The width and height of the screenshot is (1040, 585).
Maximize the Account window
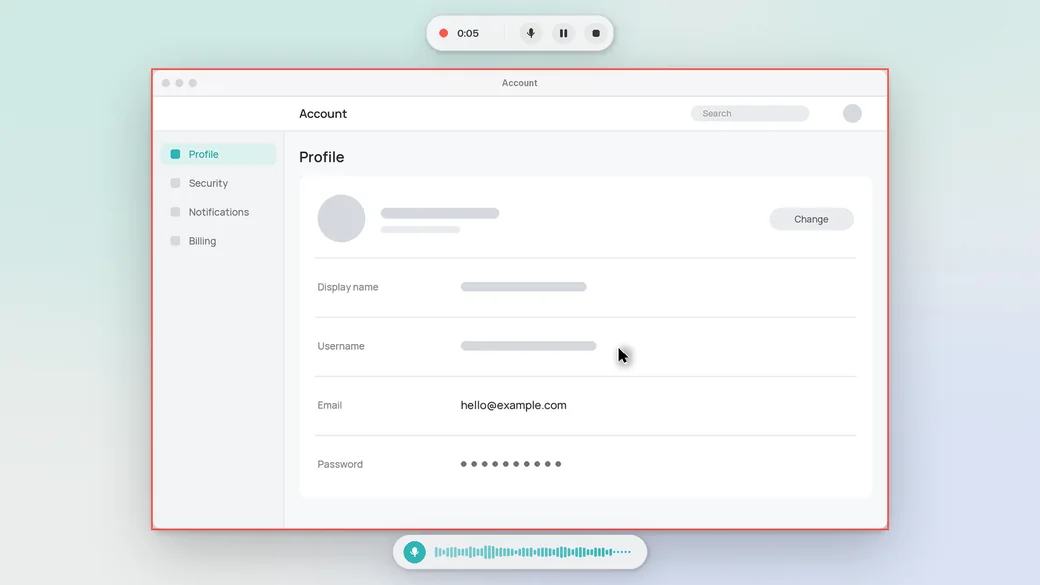click(193, 83)
